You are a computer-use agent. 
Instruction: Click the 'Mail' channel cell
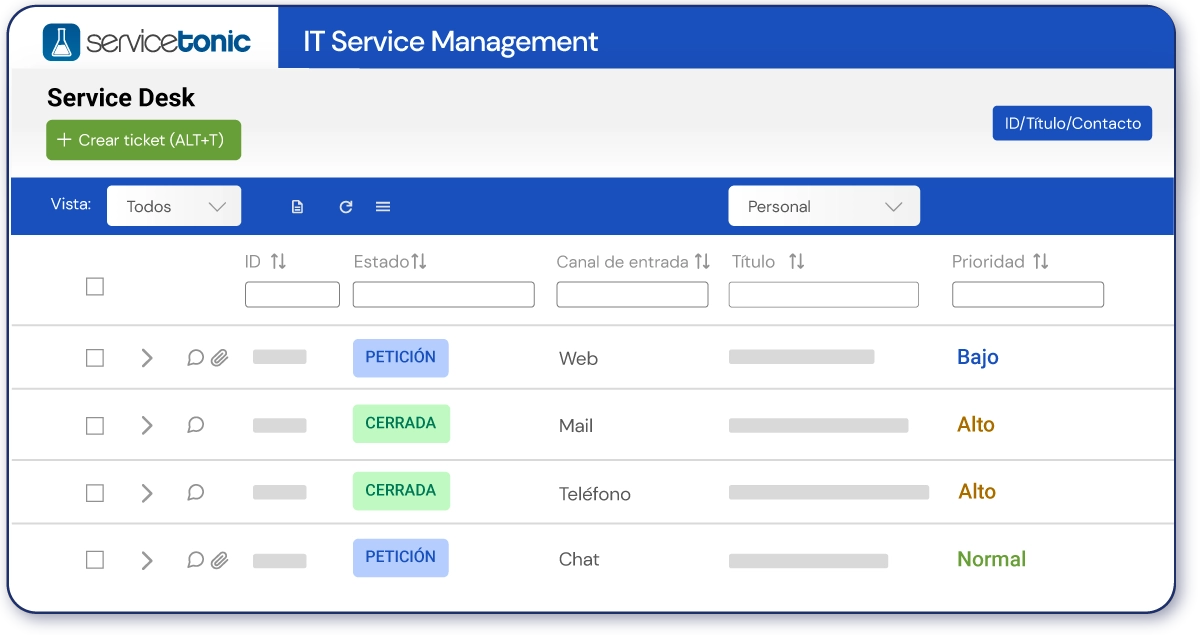(x=576, y=426)
